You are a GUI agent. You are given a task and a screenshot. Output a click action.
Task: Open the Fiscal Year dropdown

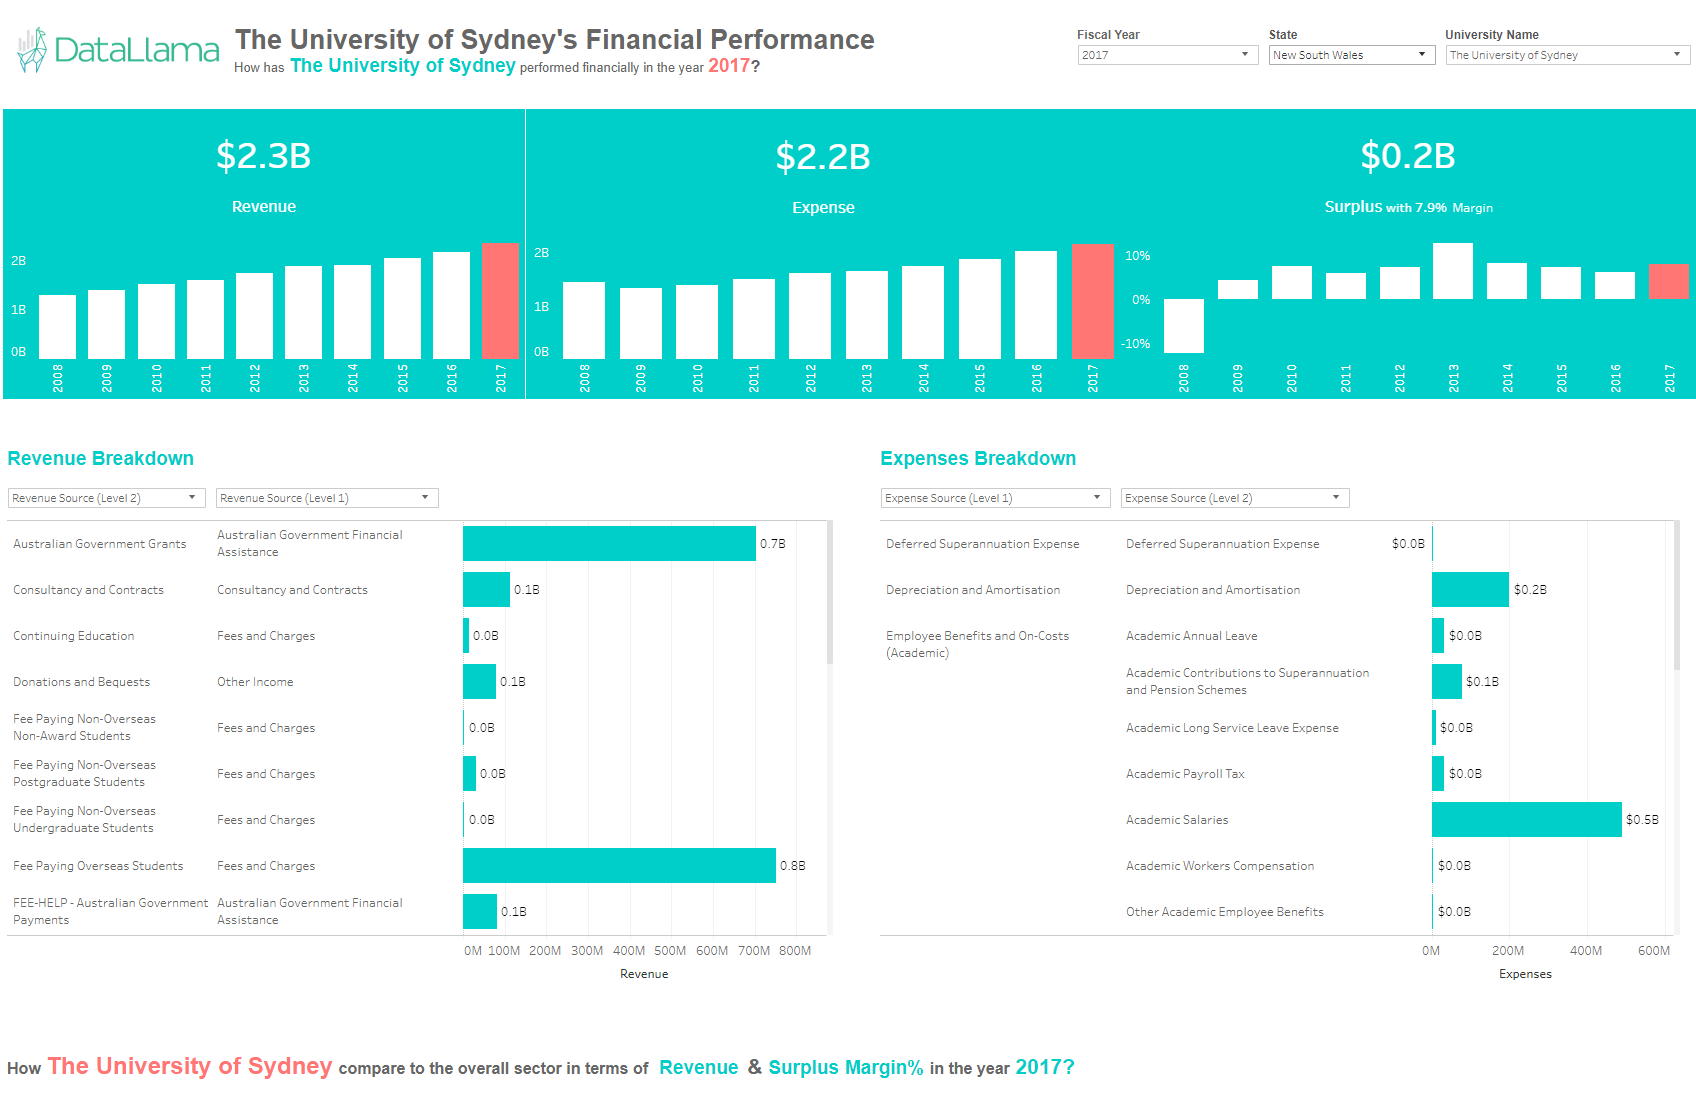[1167, 55]
